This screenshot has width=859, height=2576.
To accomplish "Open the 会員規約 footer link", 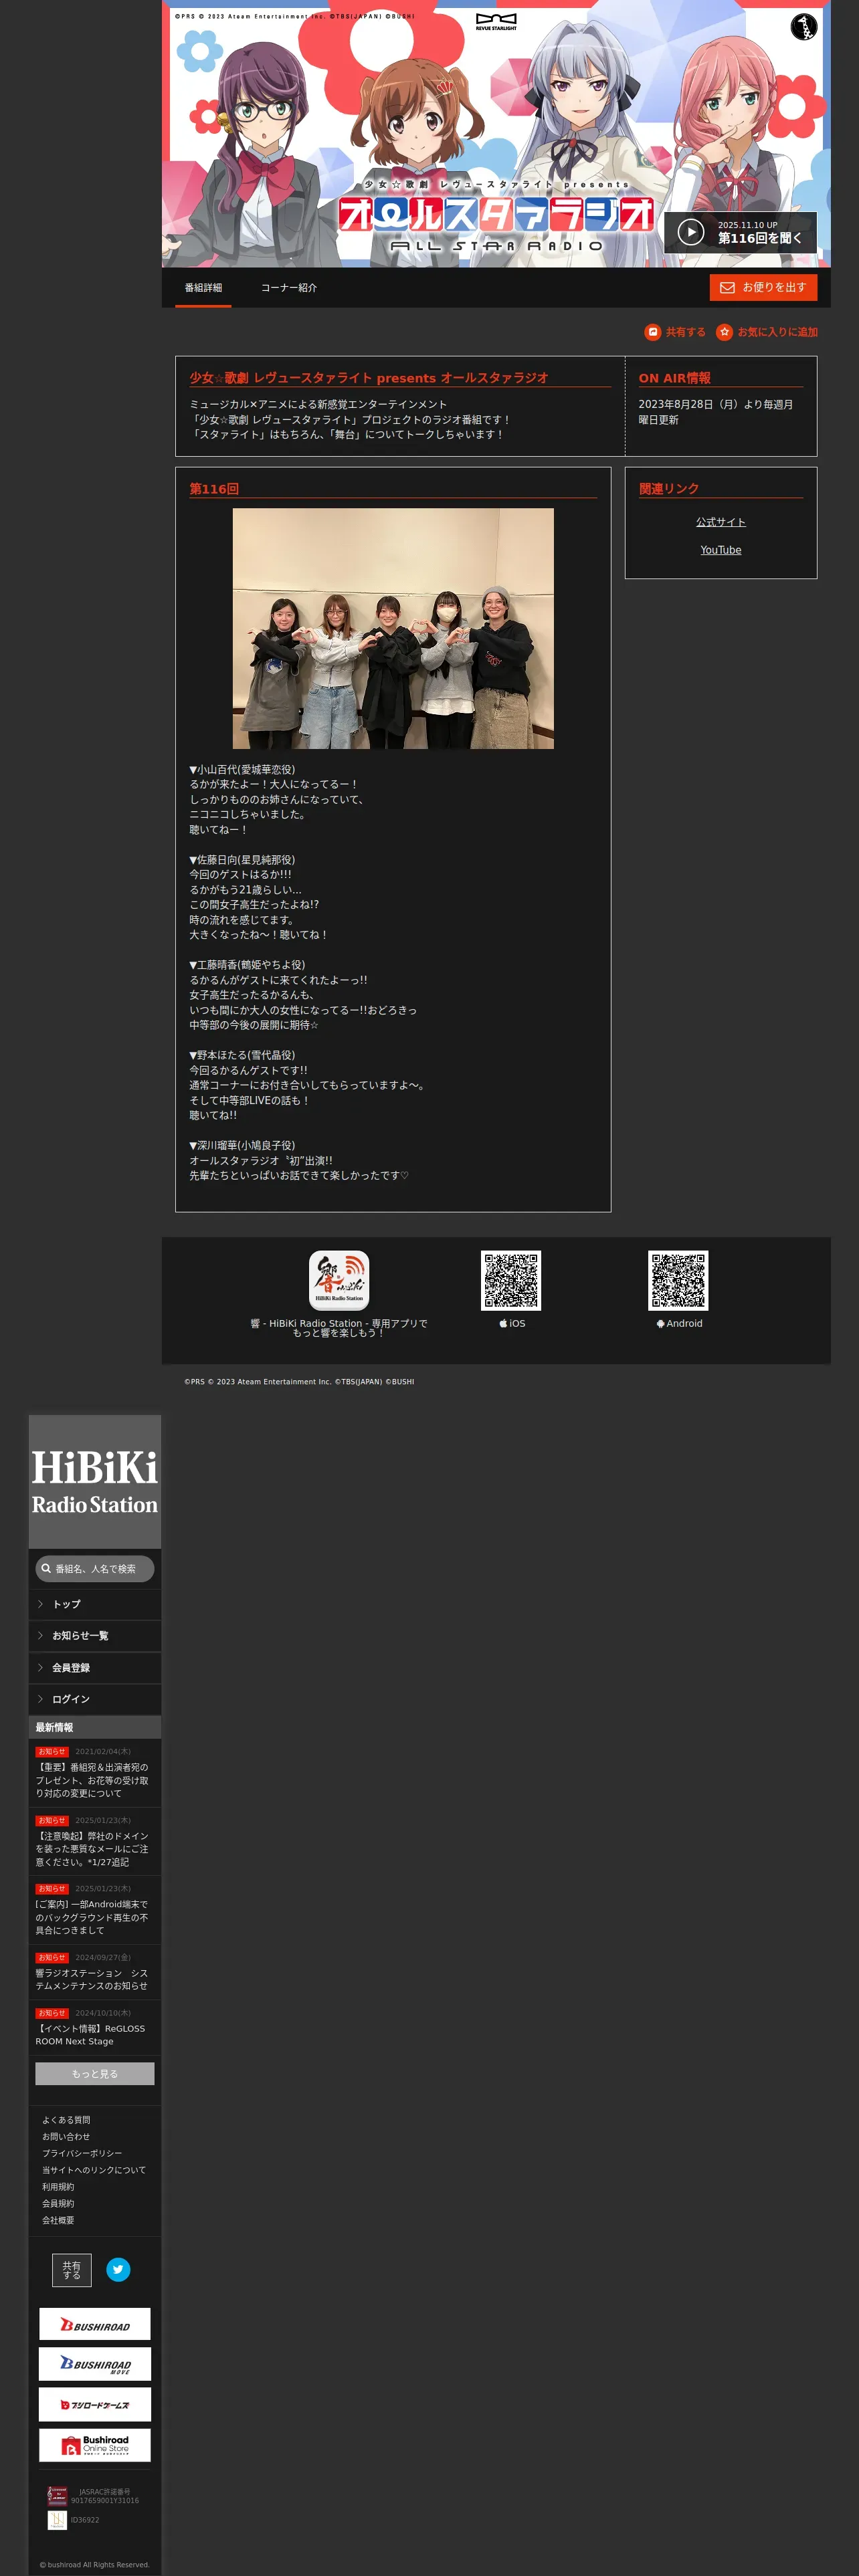I will (58, 2204).
